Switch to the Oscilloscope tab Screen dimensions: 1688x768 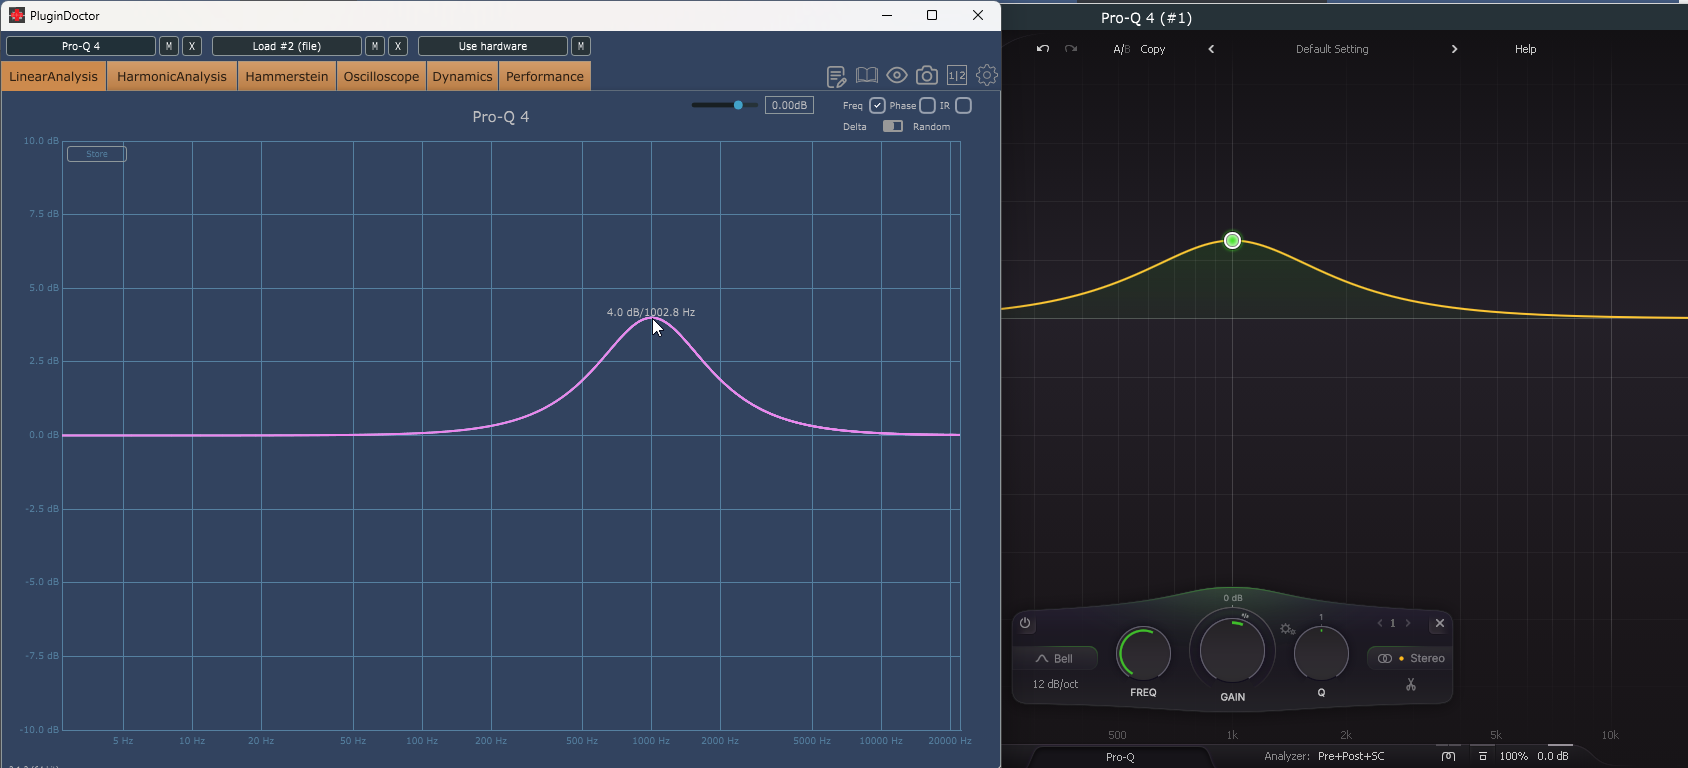382,77
